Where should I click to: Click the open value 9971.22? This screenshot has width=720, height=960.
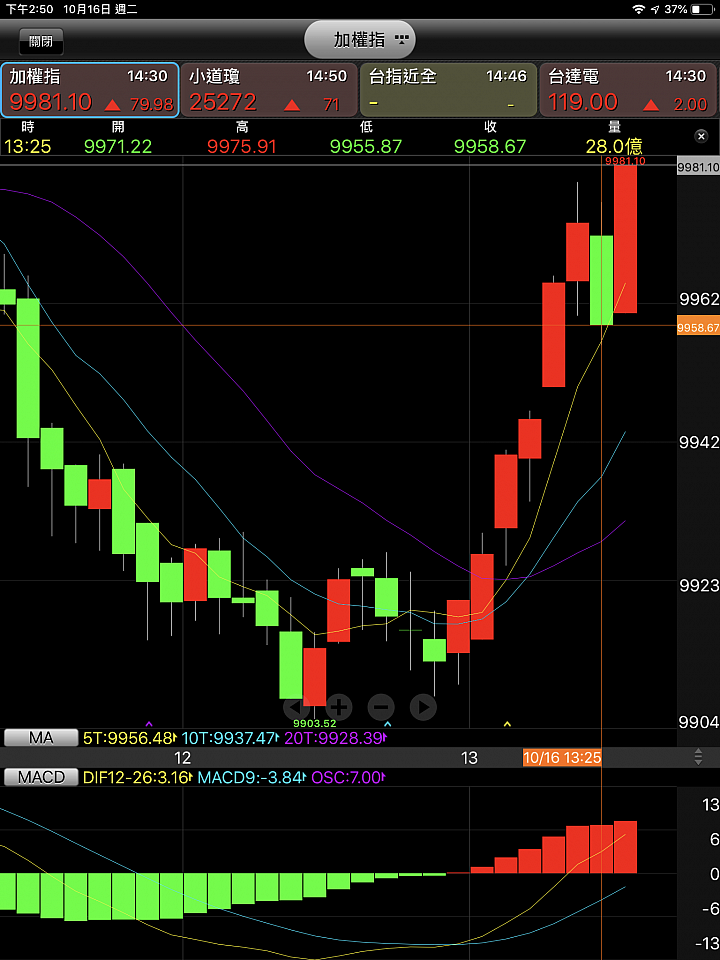(x=118, y=146)
